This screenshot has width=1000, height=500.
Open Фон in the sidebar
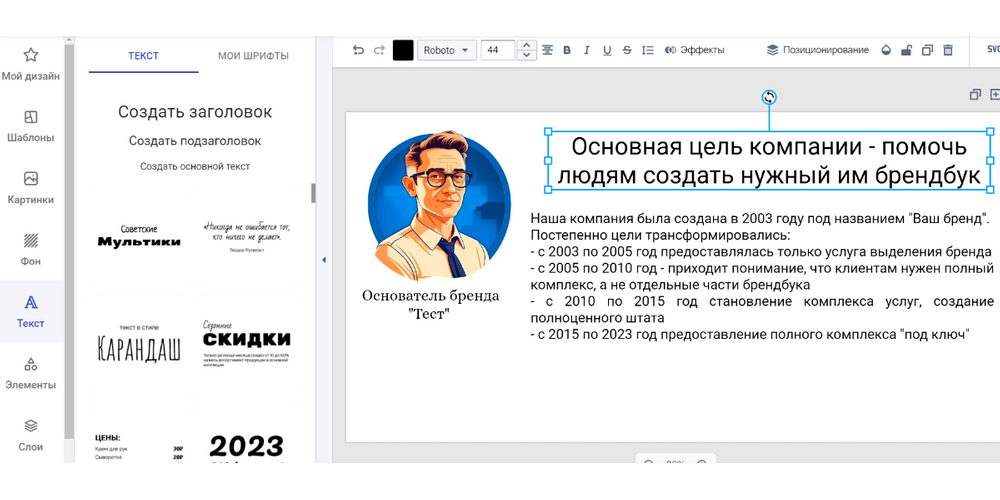point(31,250)
